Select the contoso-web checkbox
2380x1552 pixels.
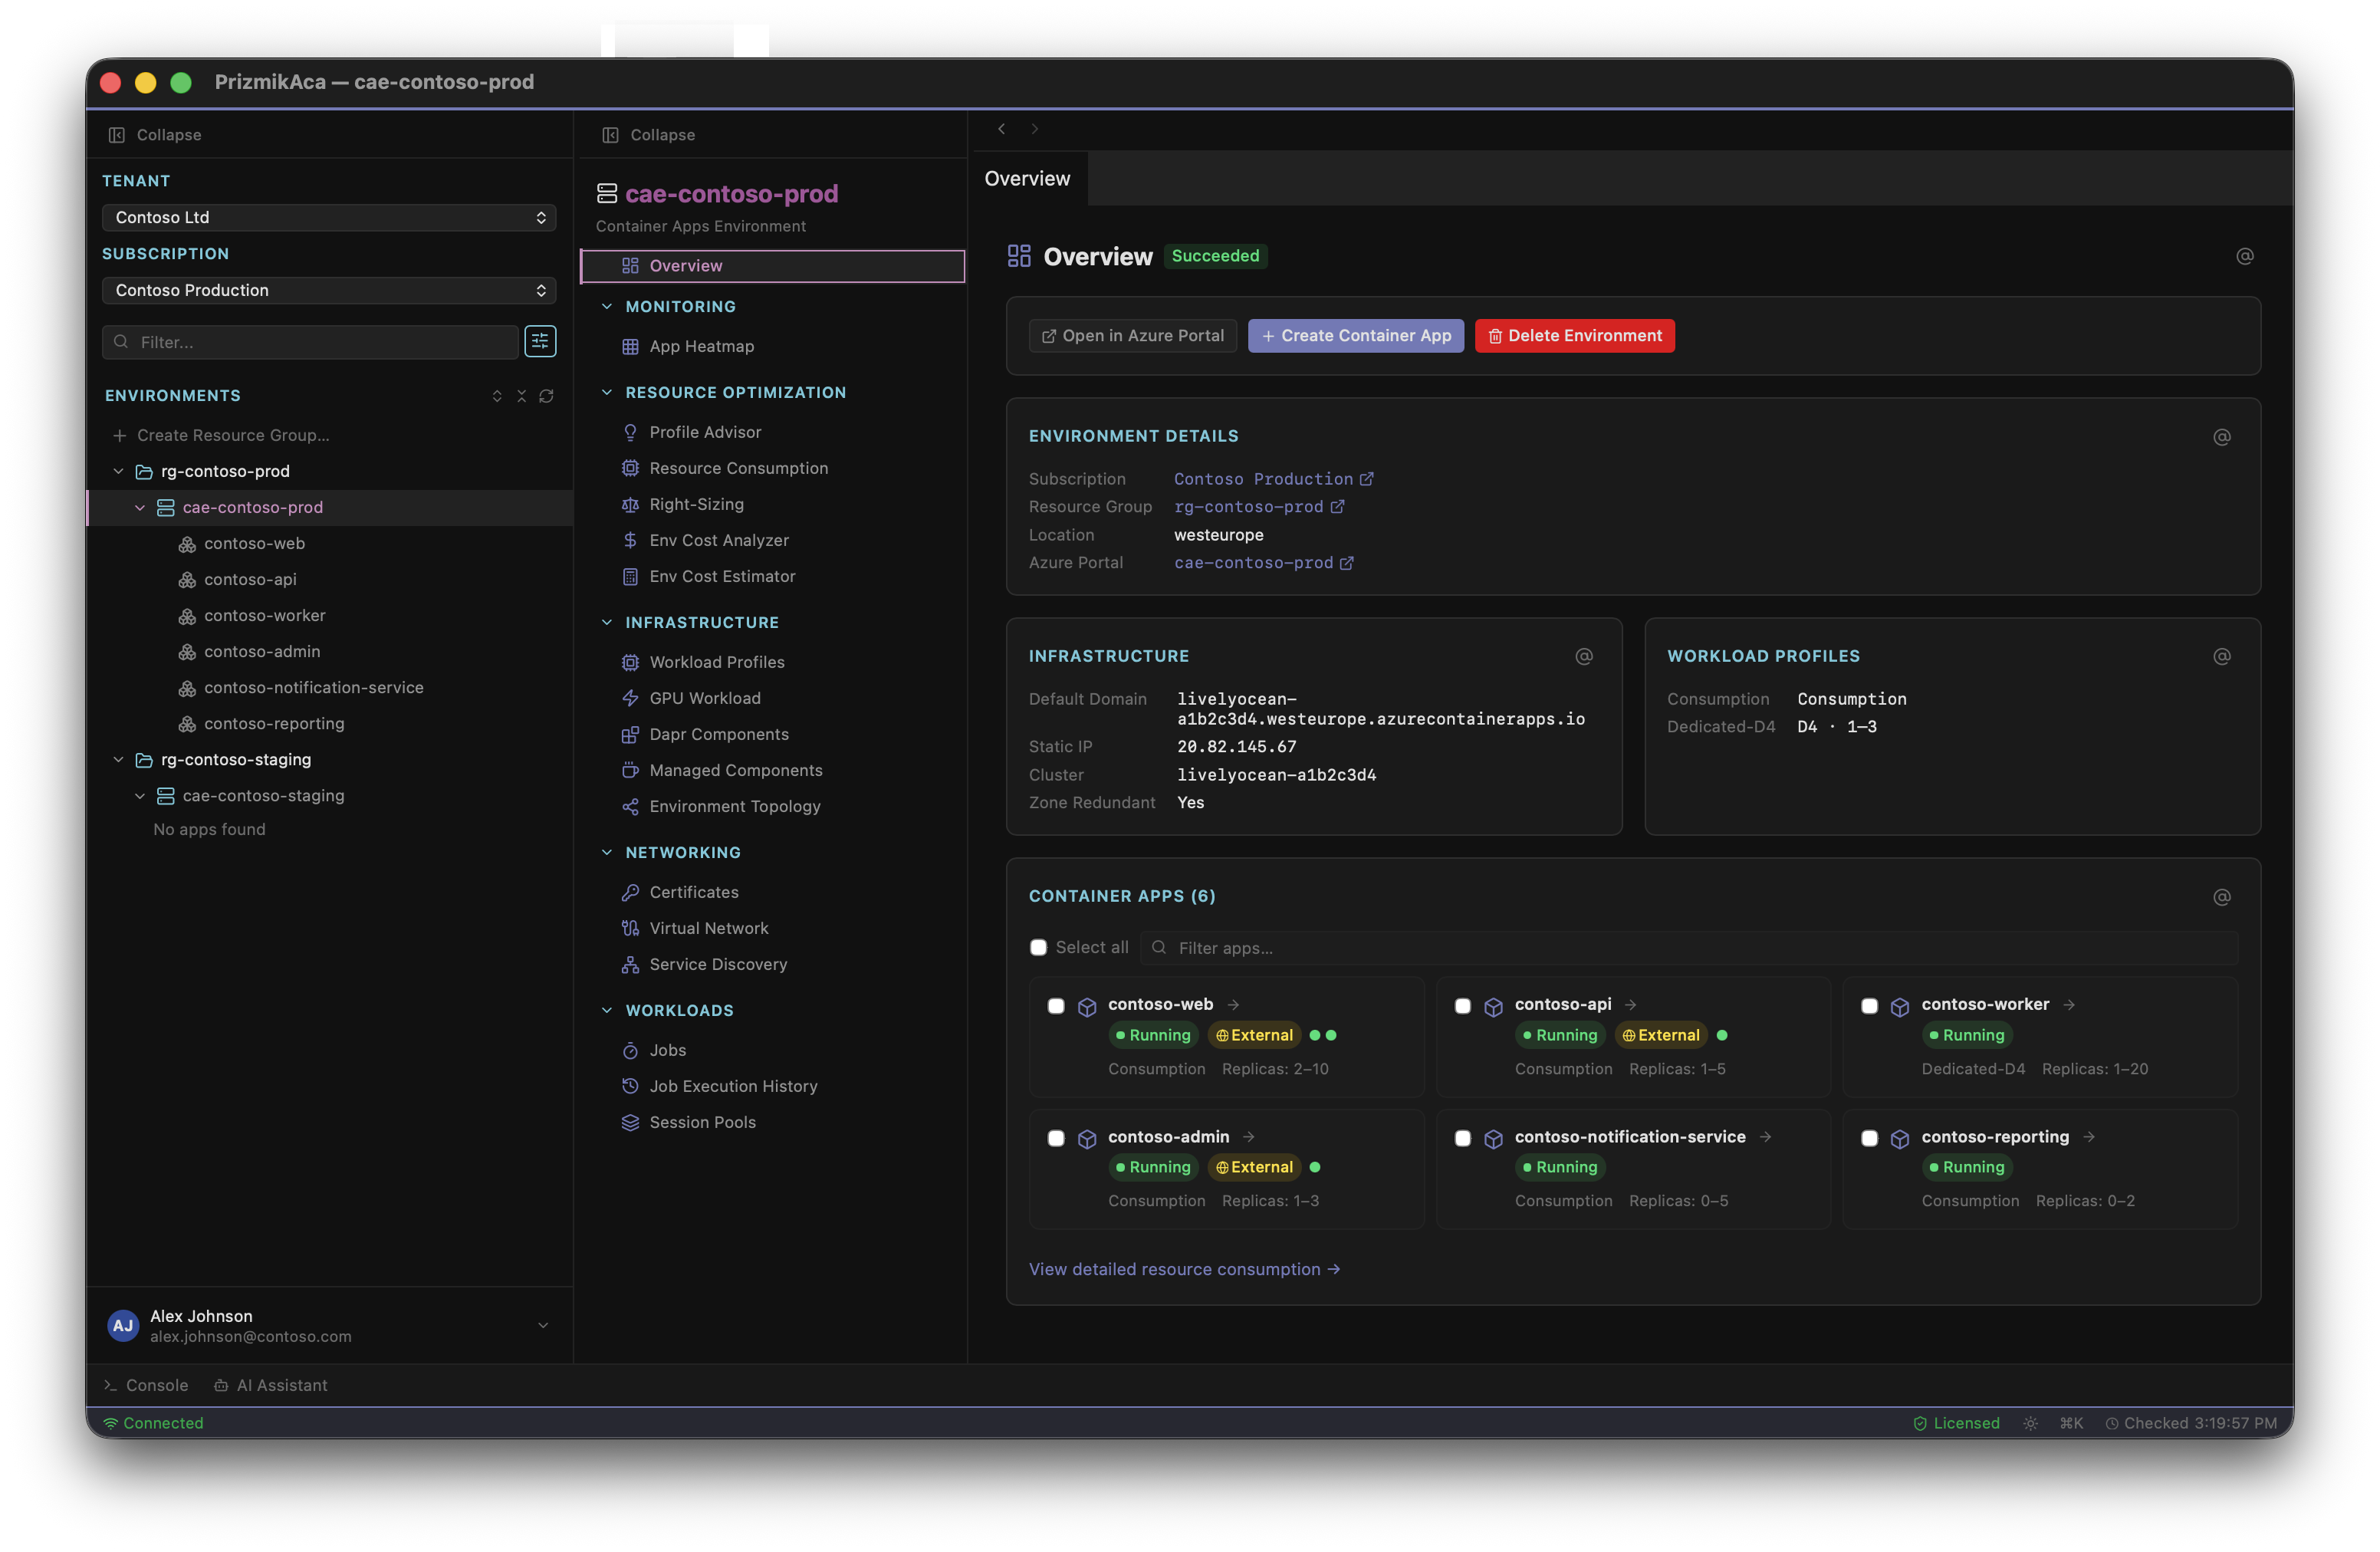pyautogui.click(x=1056, y=1006)
